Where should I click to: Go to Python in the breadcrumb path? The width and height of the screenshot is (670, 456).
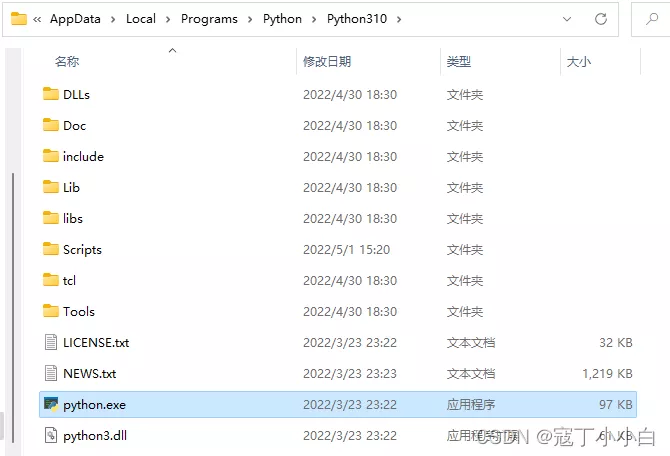point(282,19)
